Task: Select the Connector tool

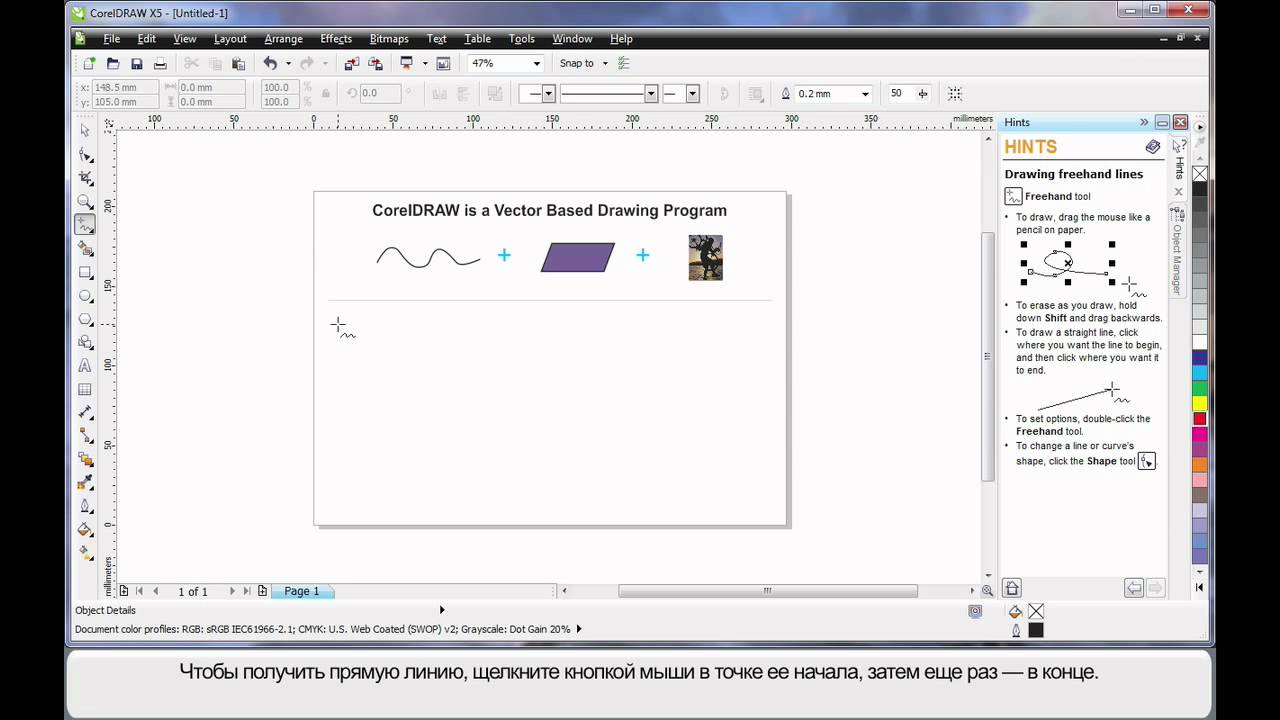Action: (85, 437)
